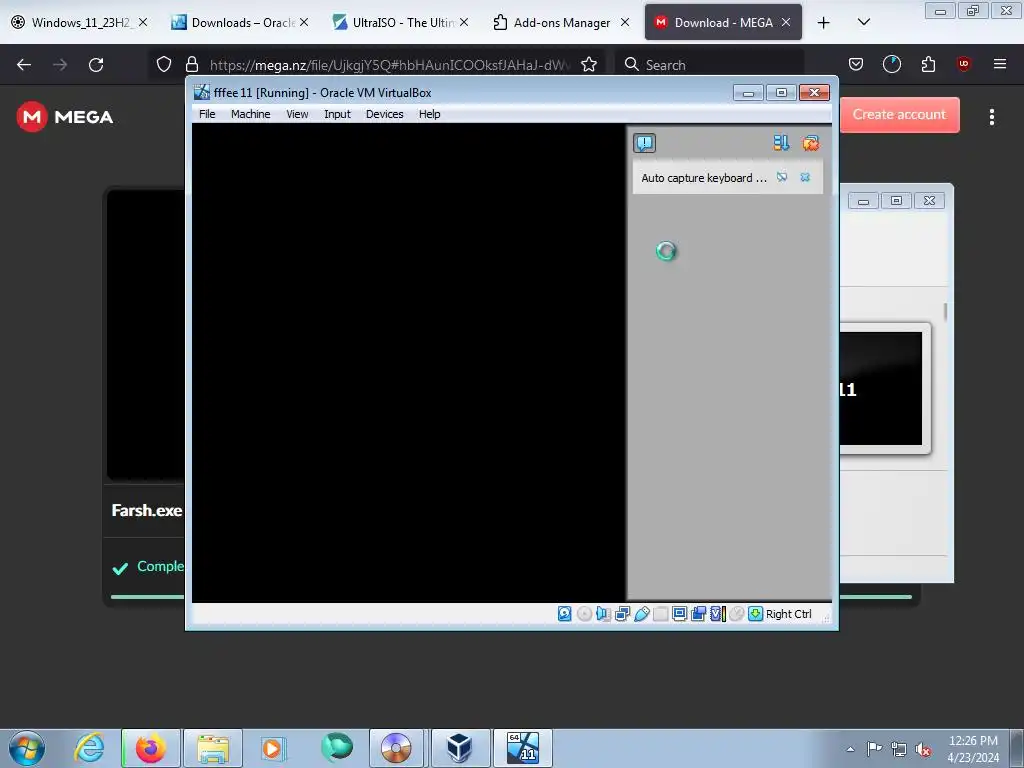This screenshot has height=768, width=1024.
Task: Open the Firefox list all tabs dropdown
Action: [x=863, y=22]
